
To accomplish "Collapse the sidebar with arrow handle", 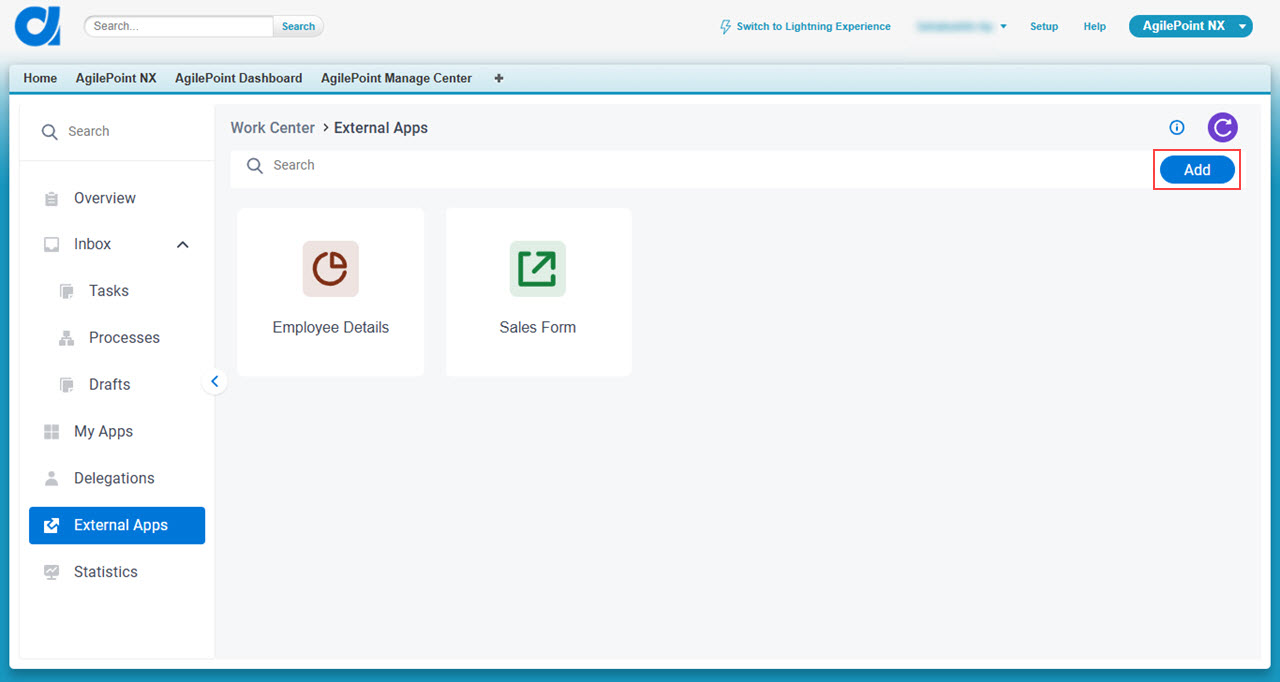I will [214, 381].
